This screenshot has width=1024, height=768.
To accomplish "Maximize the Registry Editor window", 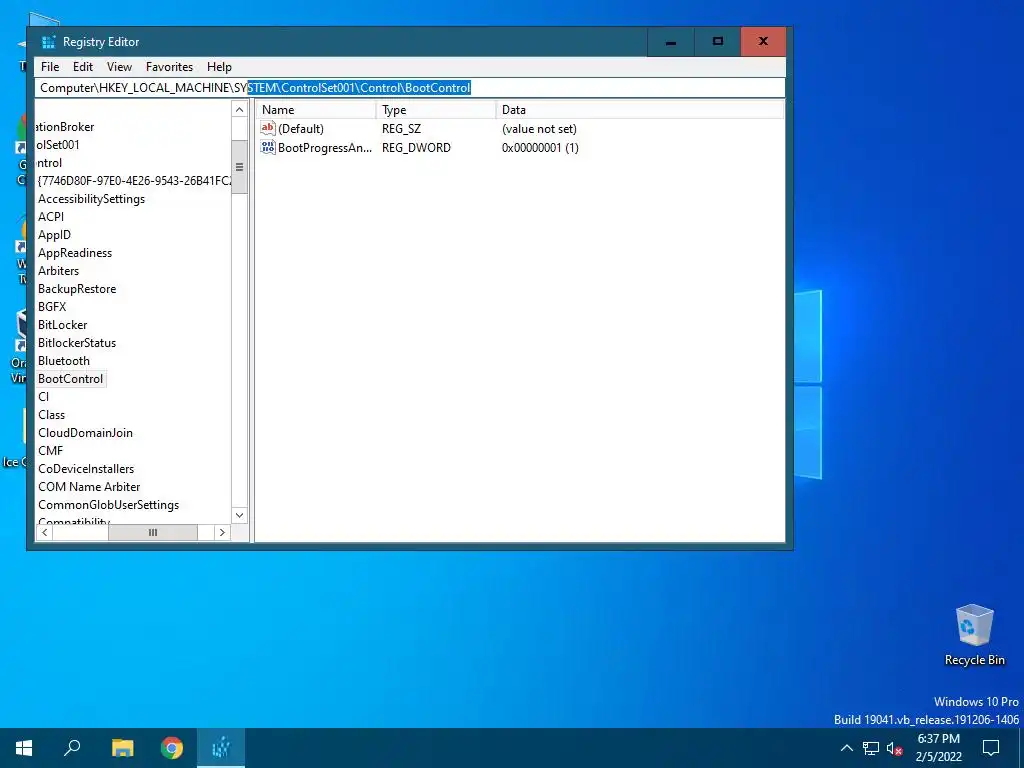I will [x=718, y=42].
